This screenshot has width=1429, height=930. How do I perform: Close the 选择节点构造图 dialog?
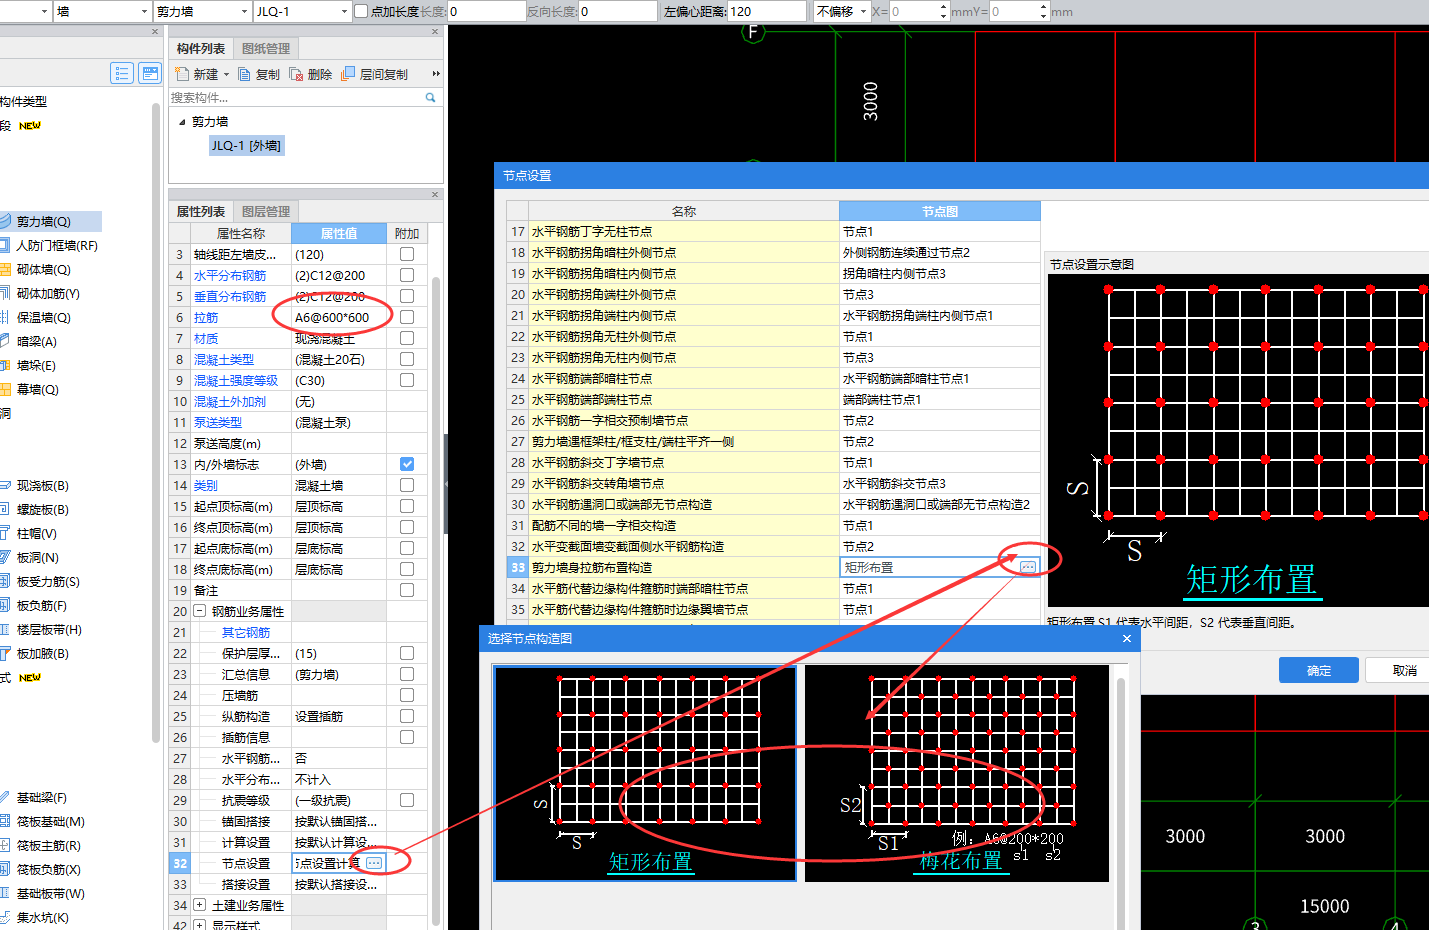click(x=1127, y=638)
